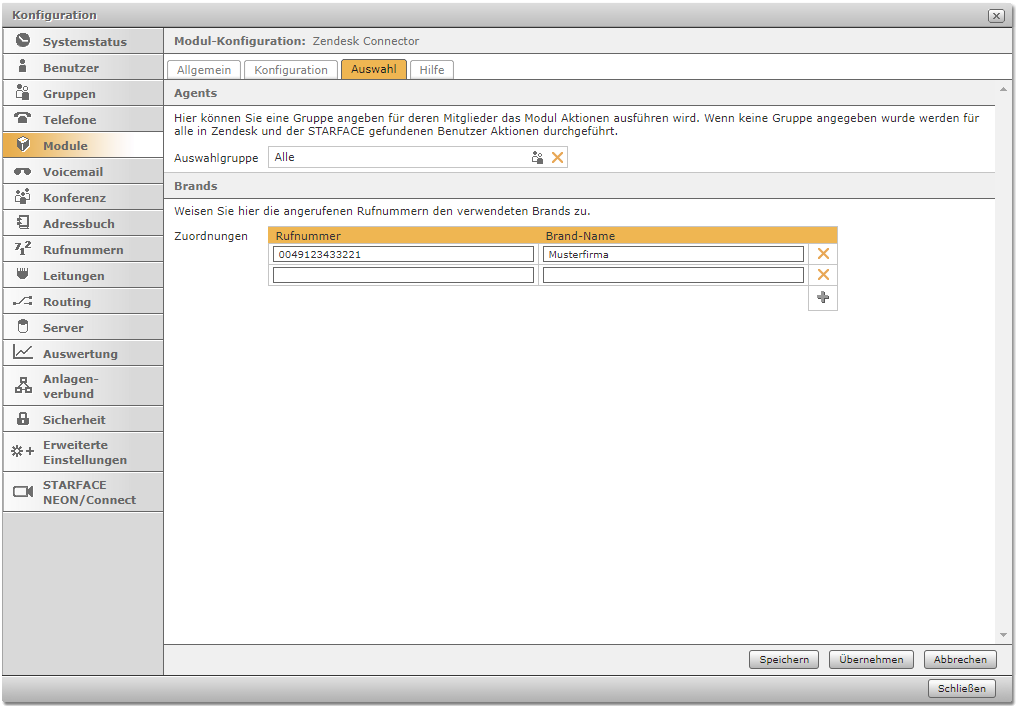The image size is (1016, 706).
Task: Click the group picker icon beside Auswahlgruppe
Action: coord(537,158)
